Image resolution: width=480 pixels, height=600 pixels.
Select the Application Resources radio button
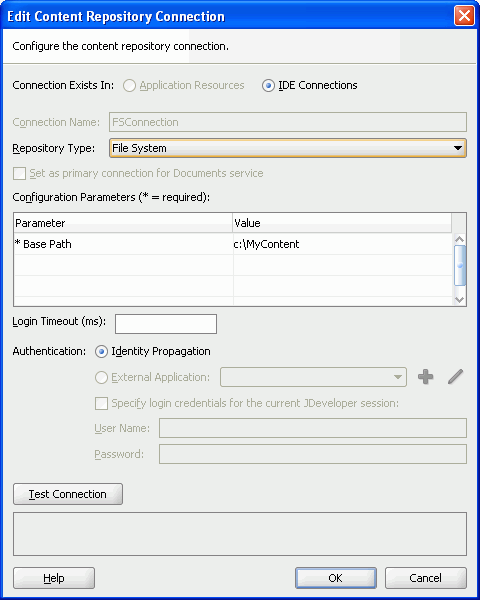click(x=129, y=85)
